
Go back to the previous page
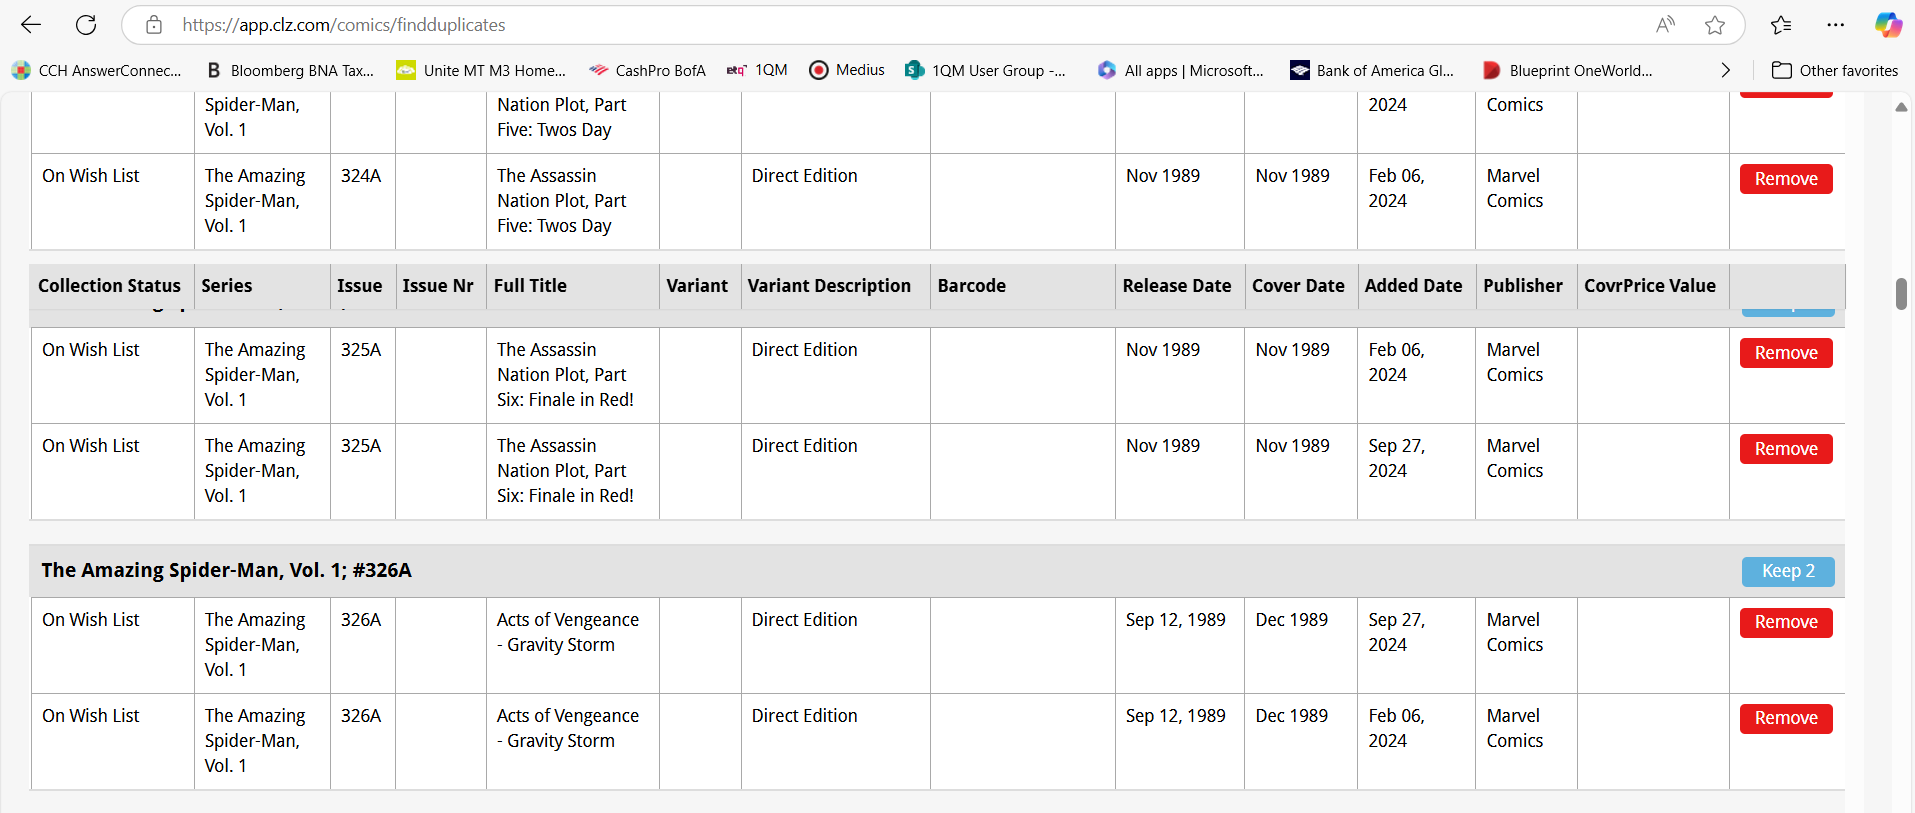coord(31,25)
